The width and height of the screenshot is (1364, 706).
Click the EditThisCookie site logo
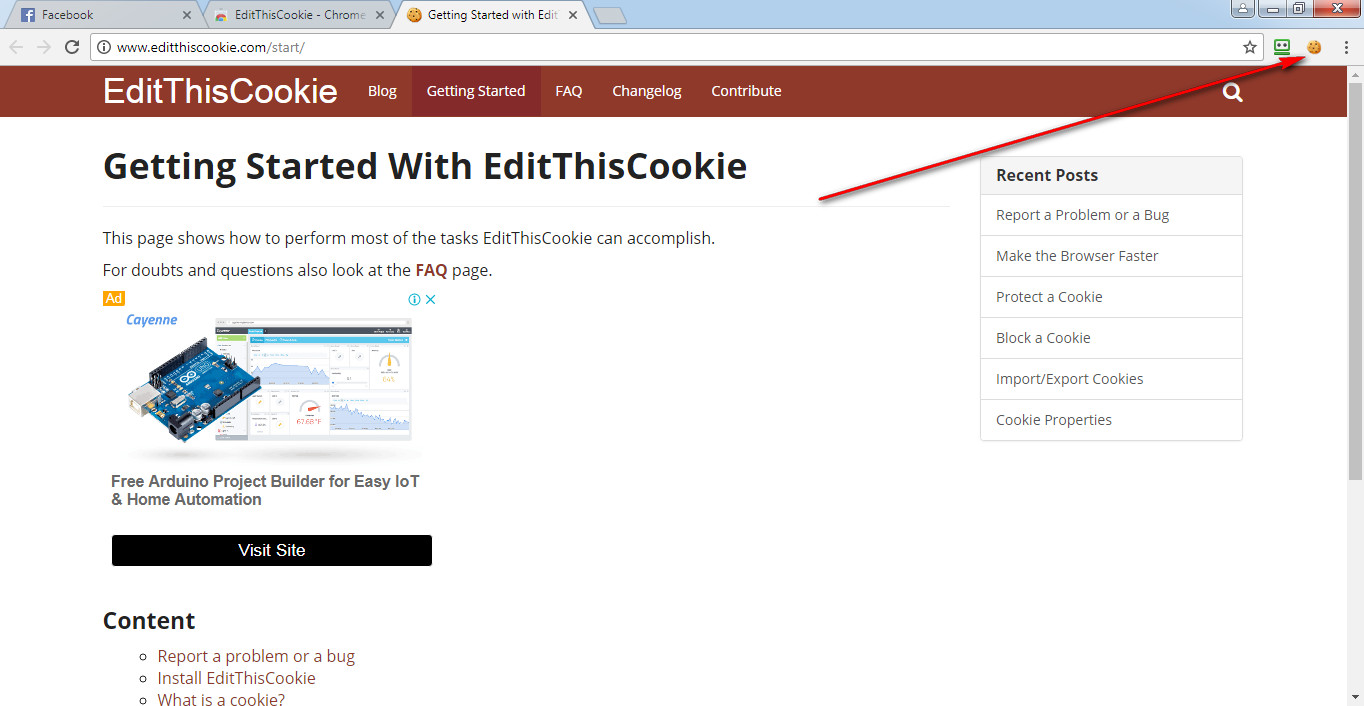220,91
